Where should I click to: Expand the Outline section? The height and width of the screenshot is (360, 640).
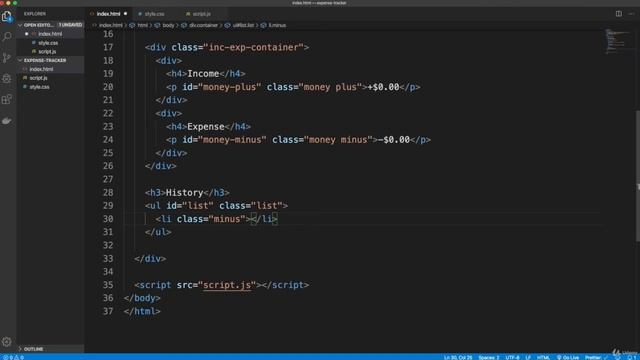click(50, 349)
